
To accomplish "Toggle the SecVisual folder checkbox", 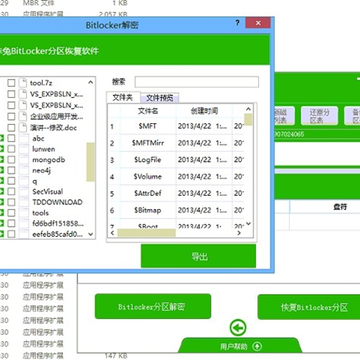I will [11, 192].
